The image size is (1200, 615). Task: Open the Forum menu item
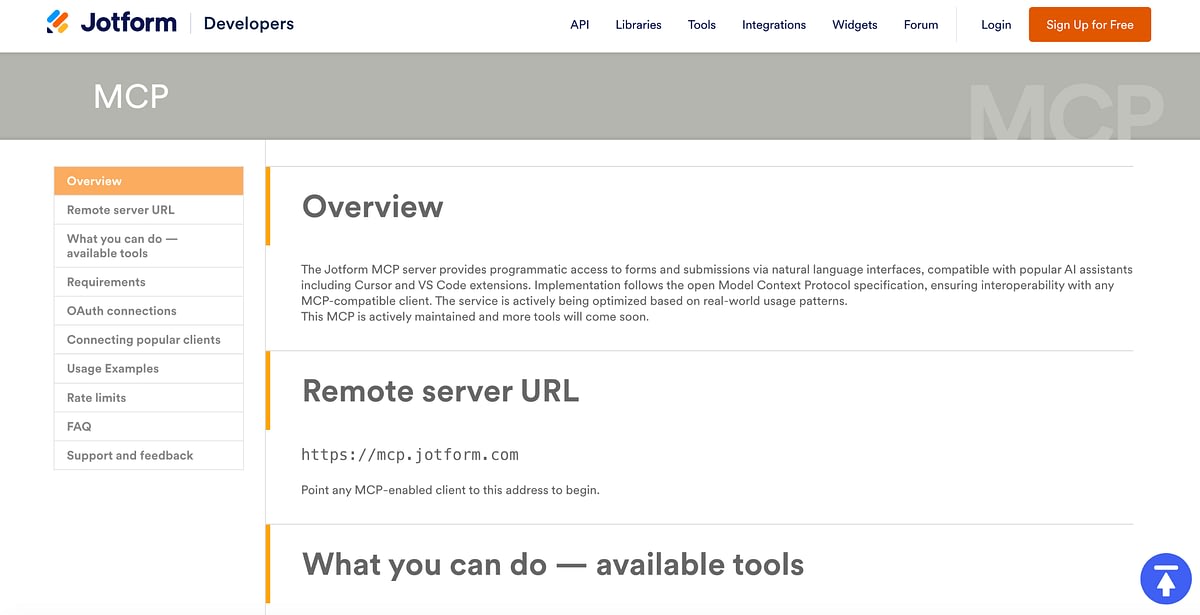[921, 25]
